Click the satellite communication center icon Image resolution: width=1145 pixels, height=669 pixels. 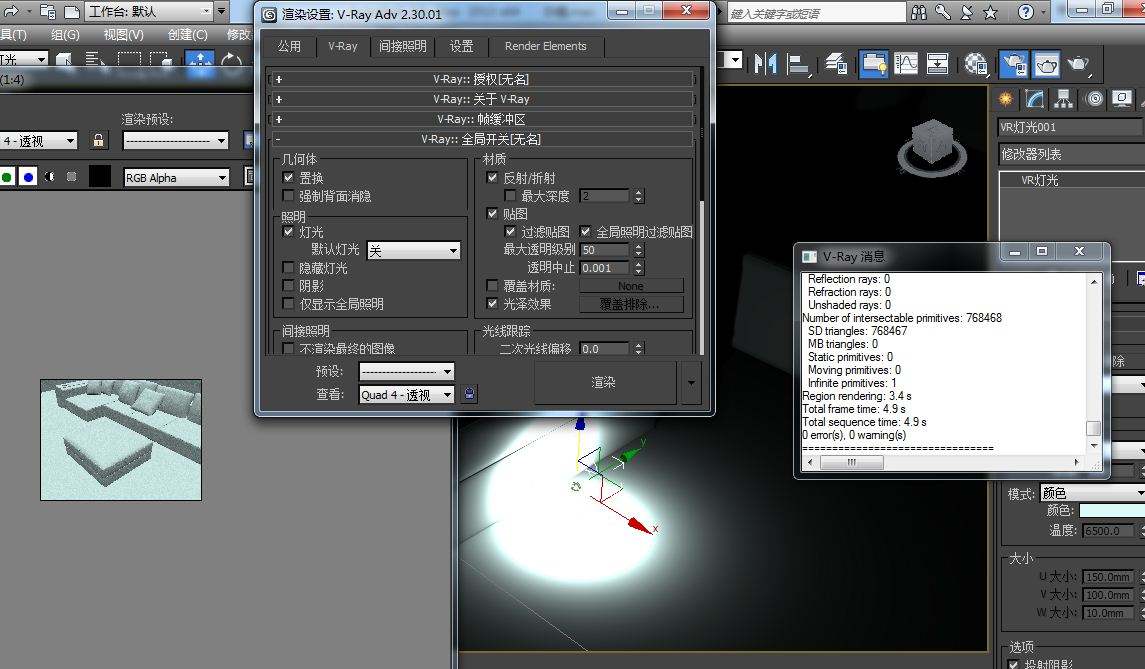coord(967,12)
